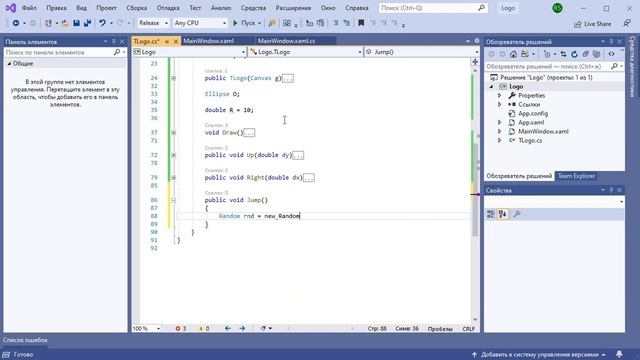Collapse the Jump() method outline
This screenshot has width=640, height=360.
pyautogui.click(x=173, y=200)
